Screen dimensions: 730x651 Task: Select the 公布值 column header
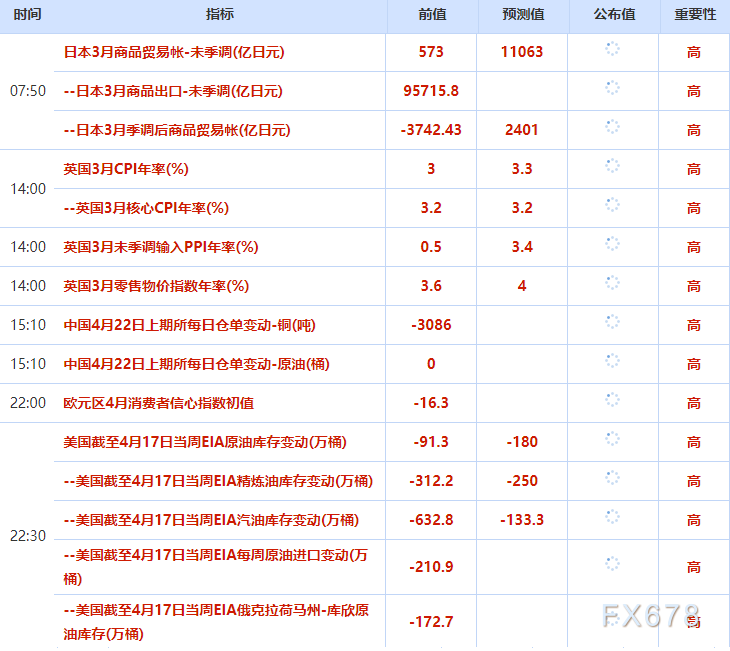point(613,14)
